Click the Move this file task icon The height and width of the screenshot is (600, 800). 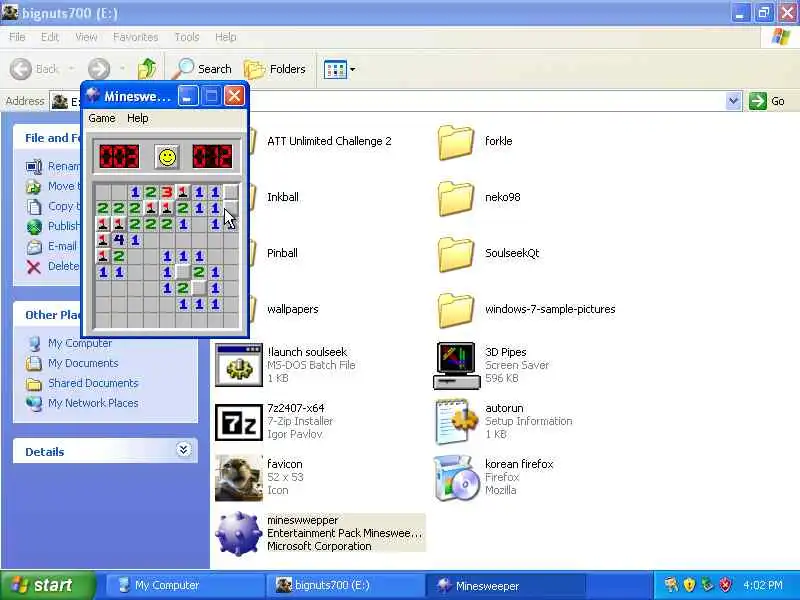coord(34,187)
